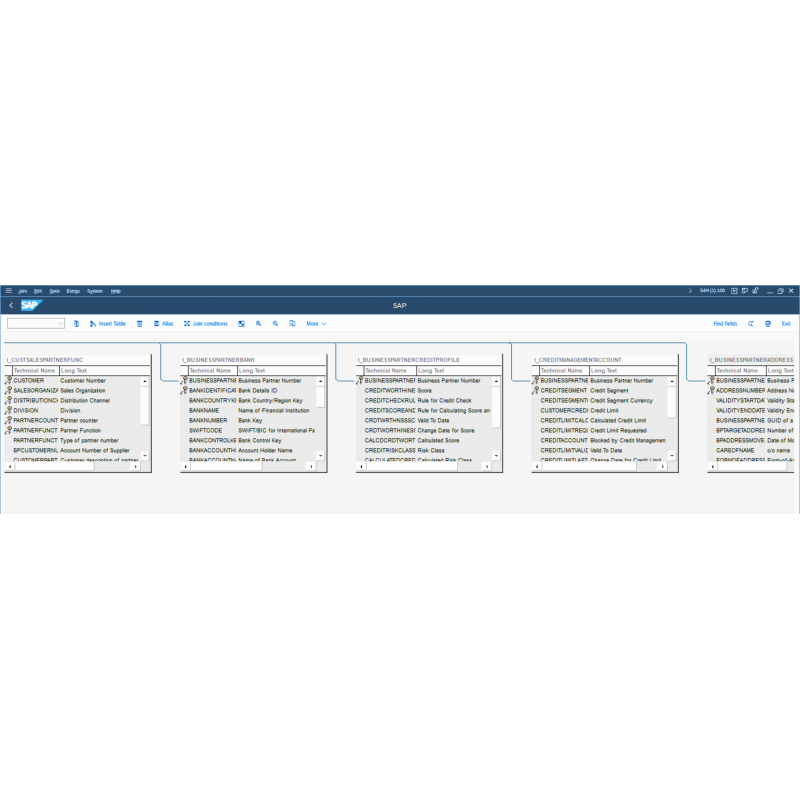
Task: Select the zoom in magnifier icon
Action: pos(260,323)
